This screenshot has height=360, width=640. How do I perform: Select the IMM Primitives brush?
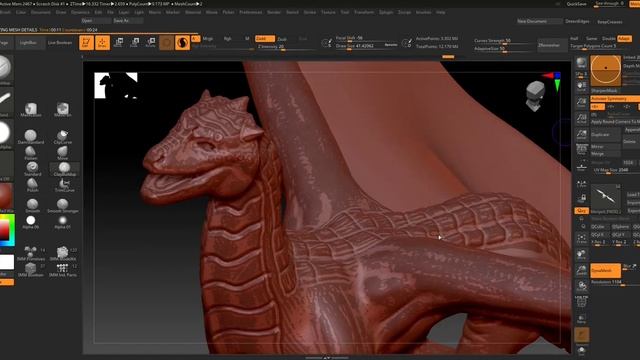[31, 253]
